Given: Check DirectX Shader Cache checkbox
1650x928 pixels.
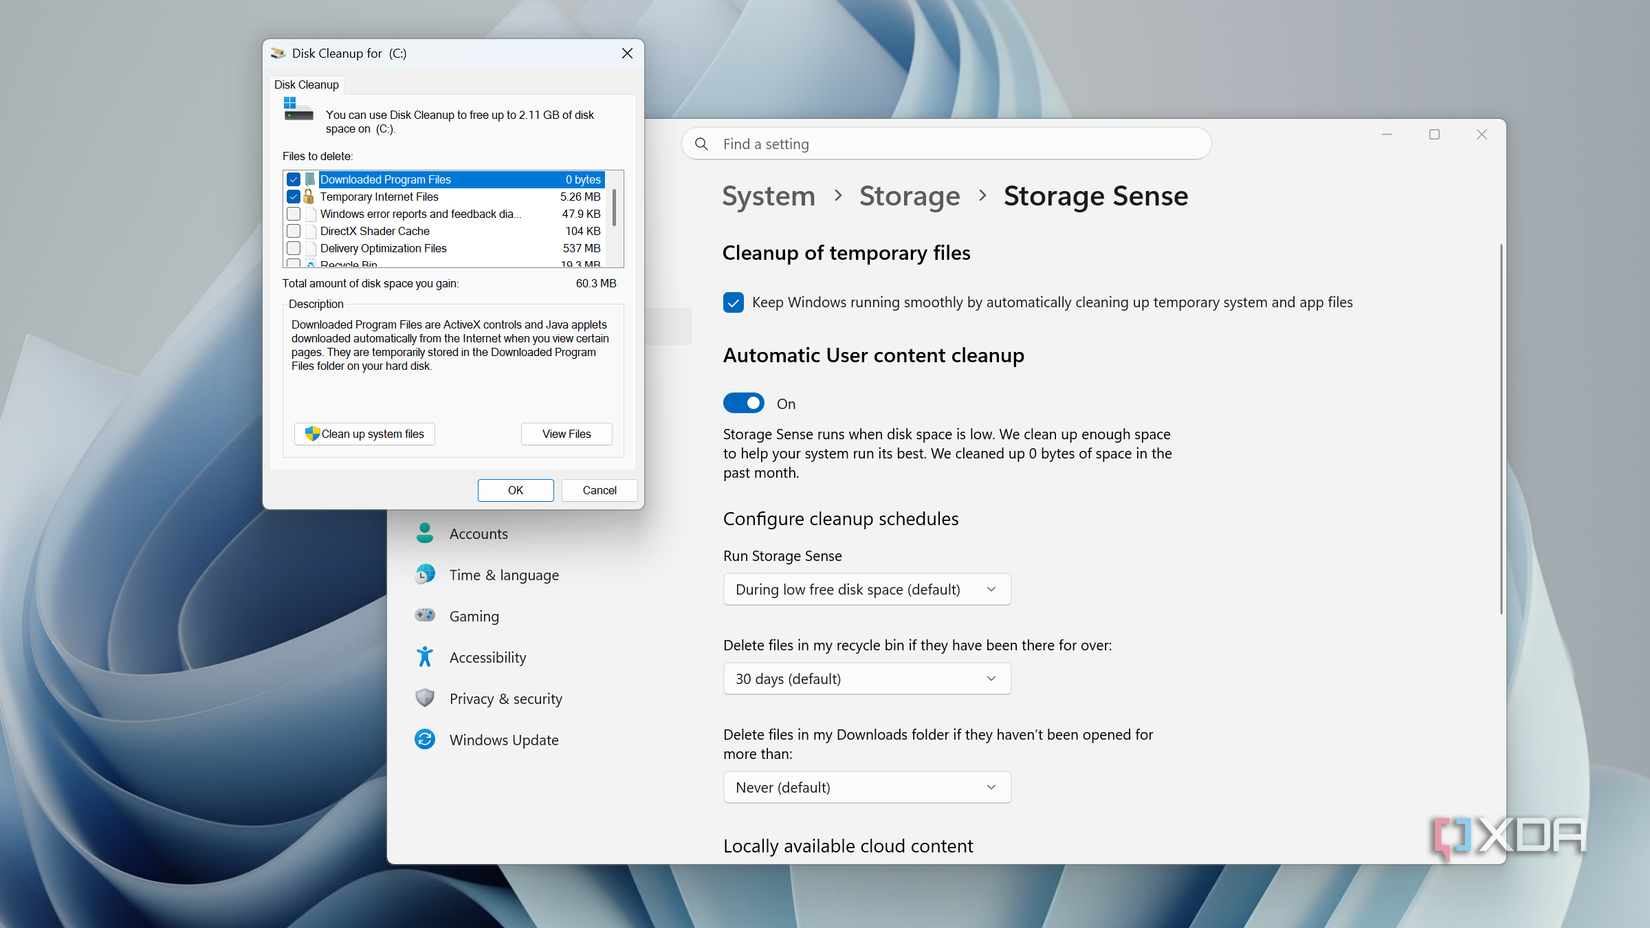Looking at the screenshot, I should click(294, 231).
